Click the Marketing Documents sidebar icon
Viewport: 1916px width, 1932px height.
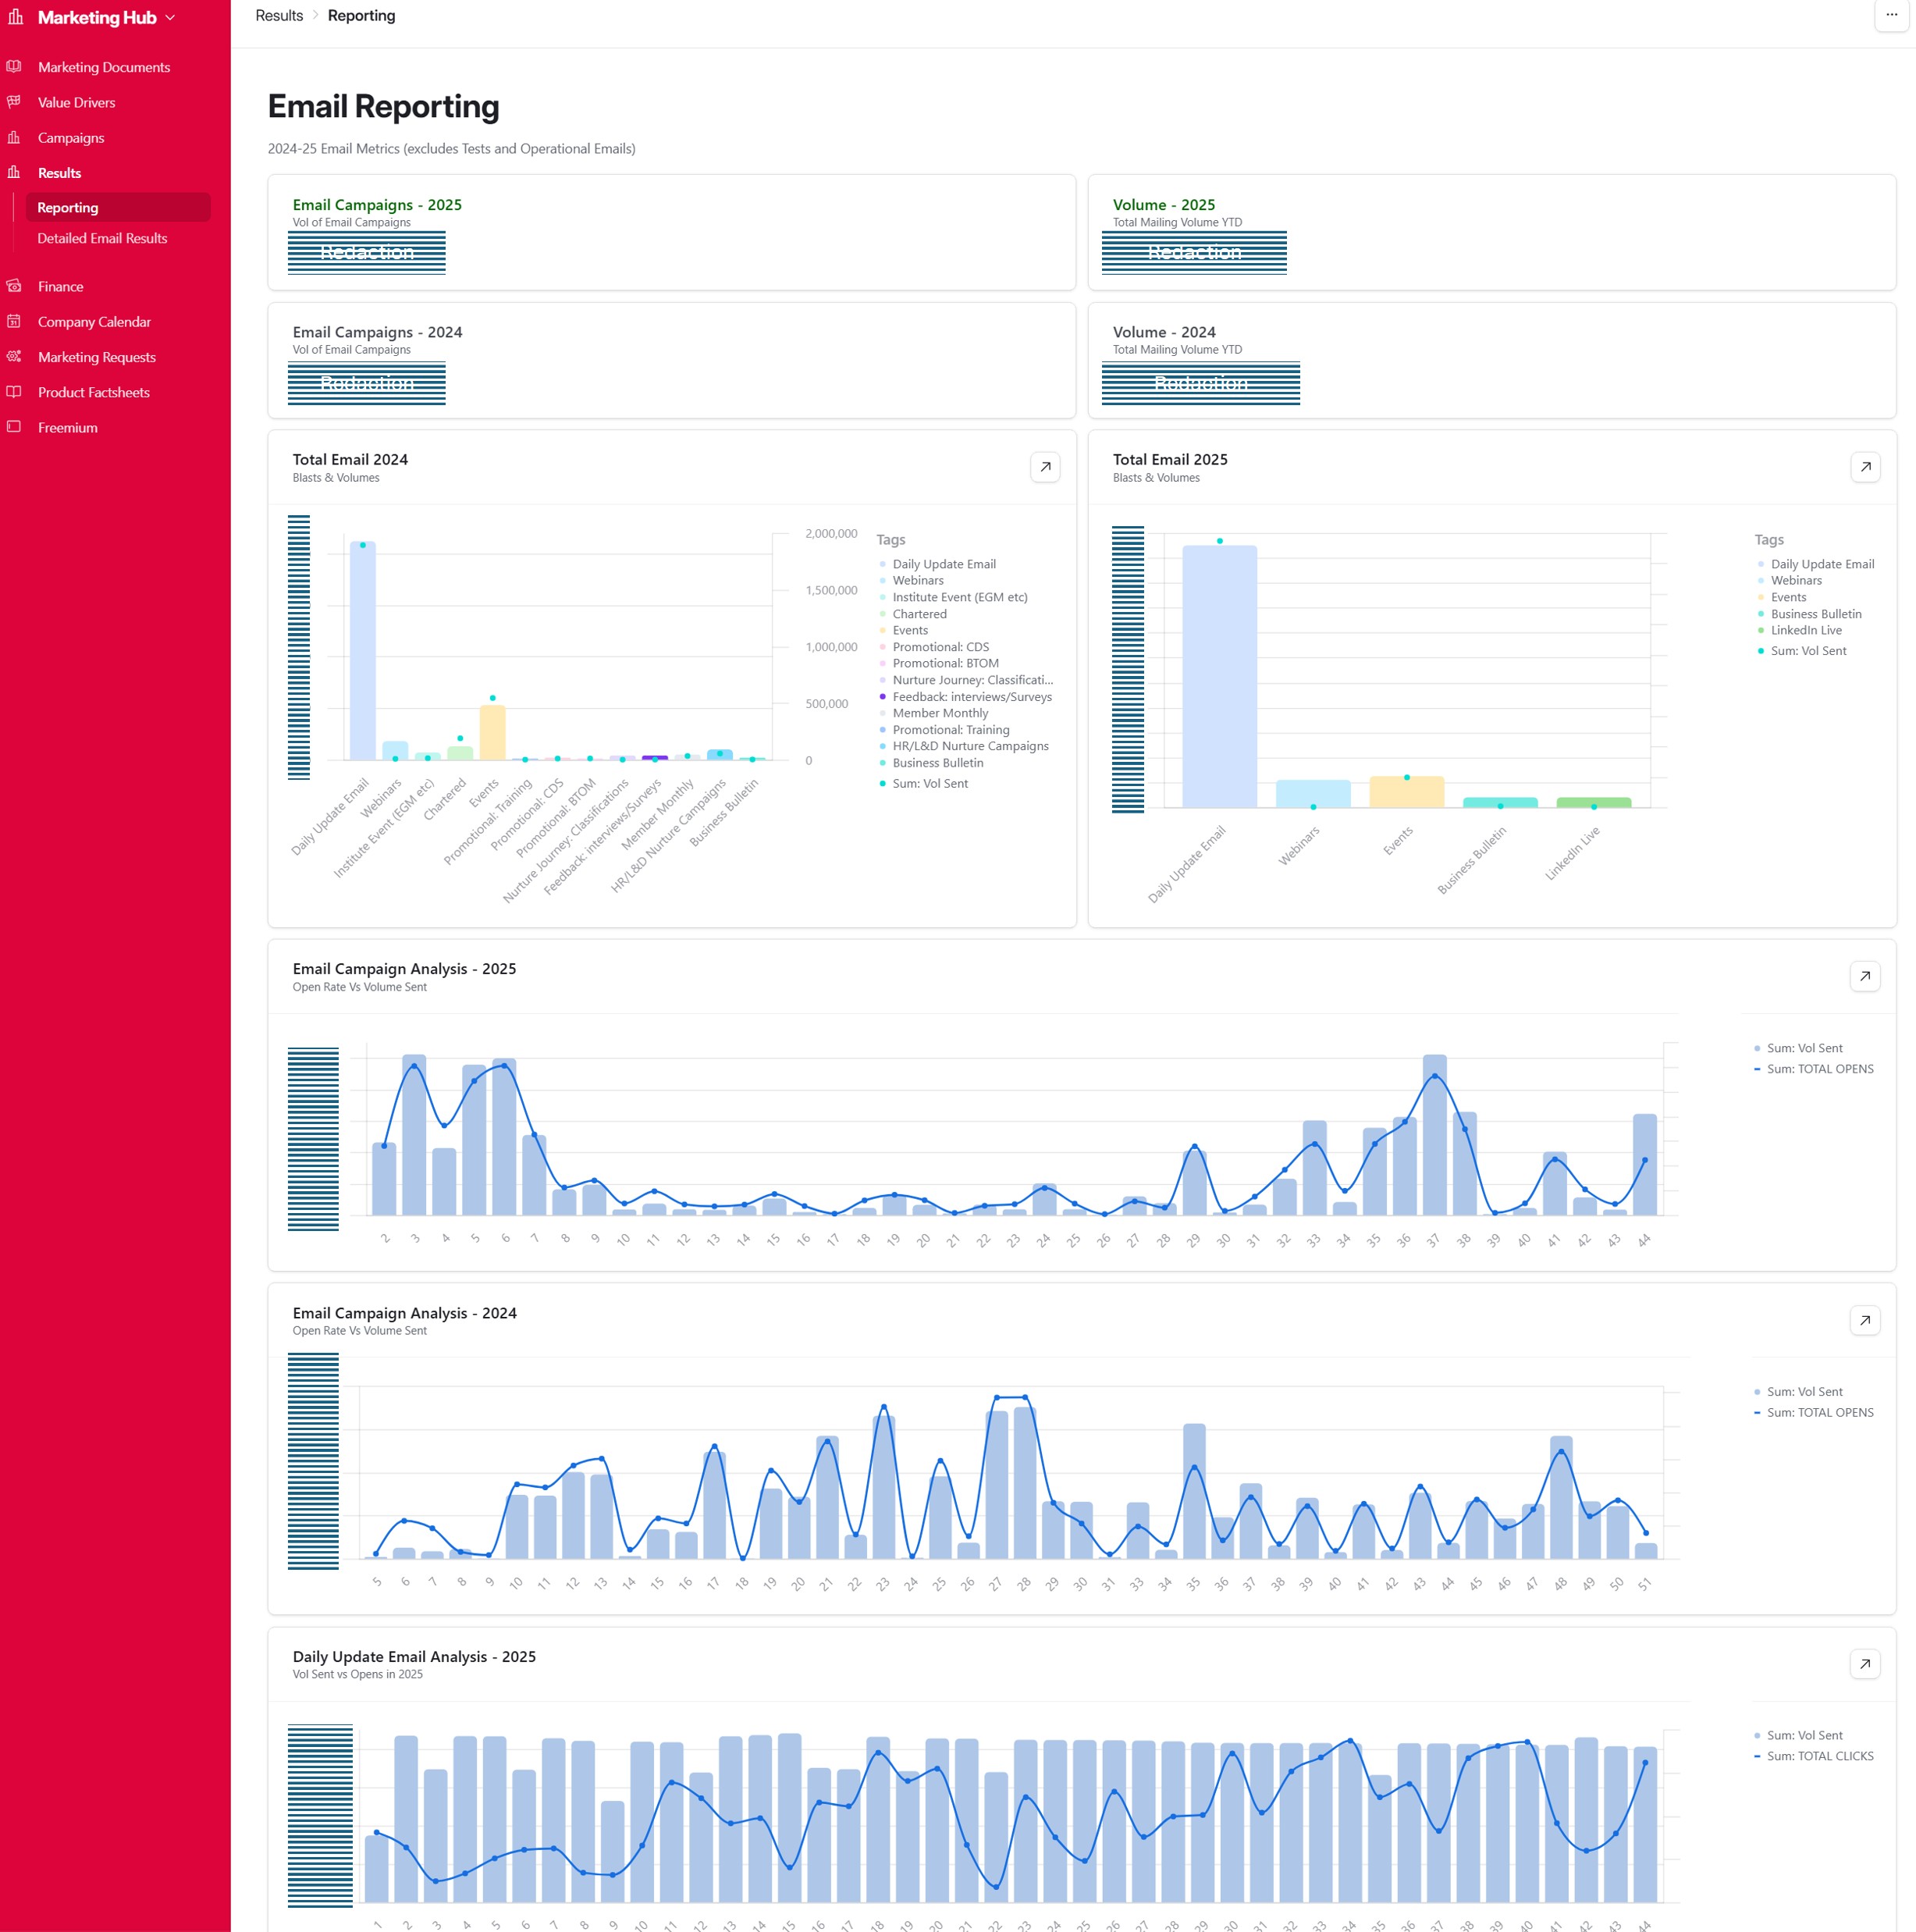click(x=14, y=67)
